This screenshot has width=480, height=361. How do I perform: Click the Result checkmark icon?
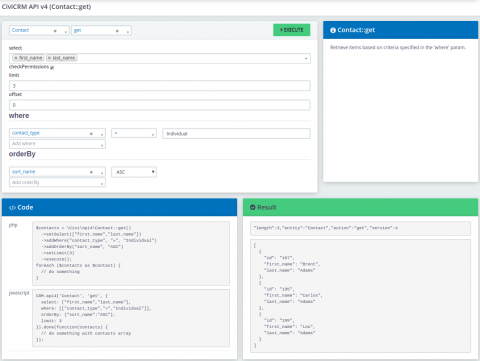pyautogui.click(x=253, y=207)
